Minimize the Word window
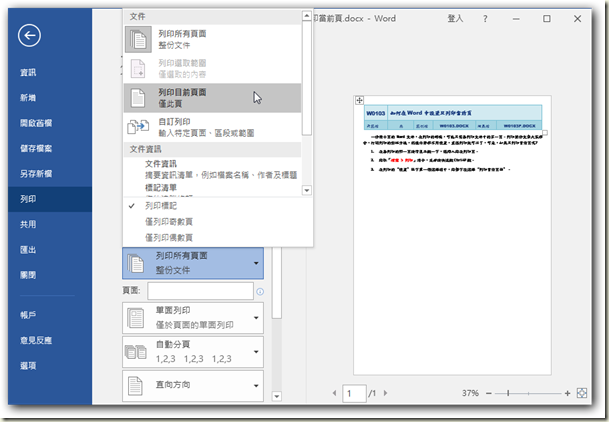 pyautogui.click(x=516, y=19)
